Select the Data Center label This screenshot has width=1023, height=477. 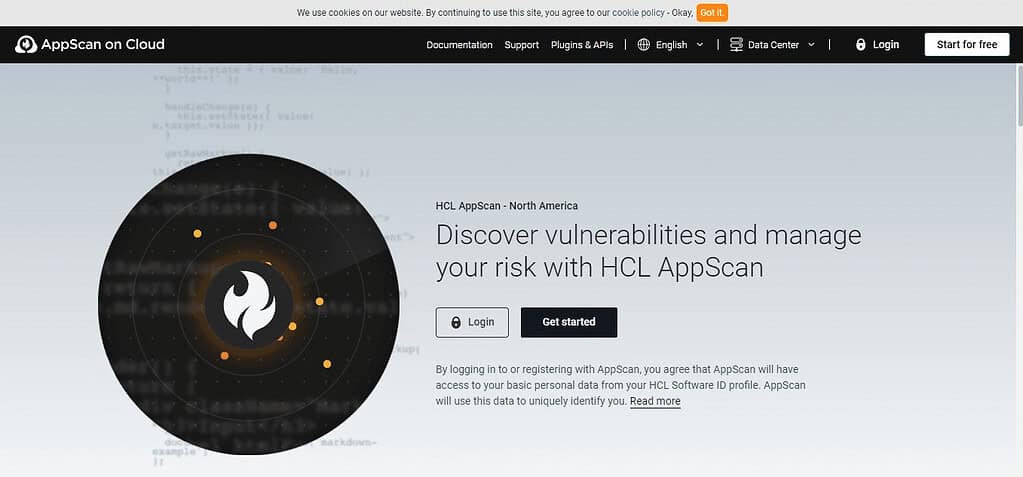coord(773,45)
